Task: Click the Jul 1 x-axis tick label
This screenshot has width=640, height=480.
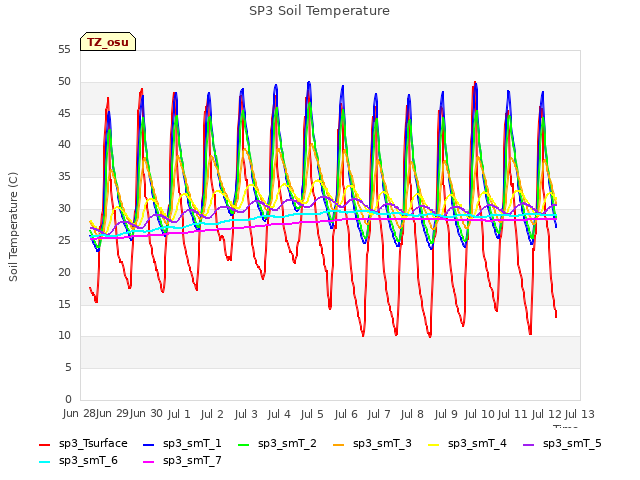Action: click(x=179, y=414)
